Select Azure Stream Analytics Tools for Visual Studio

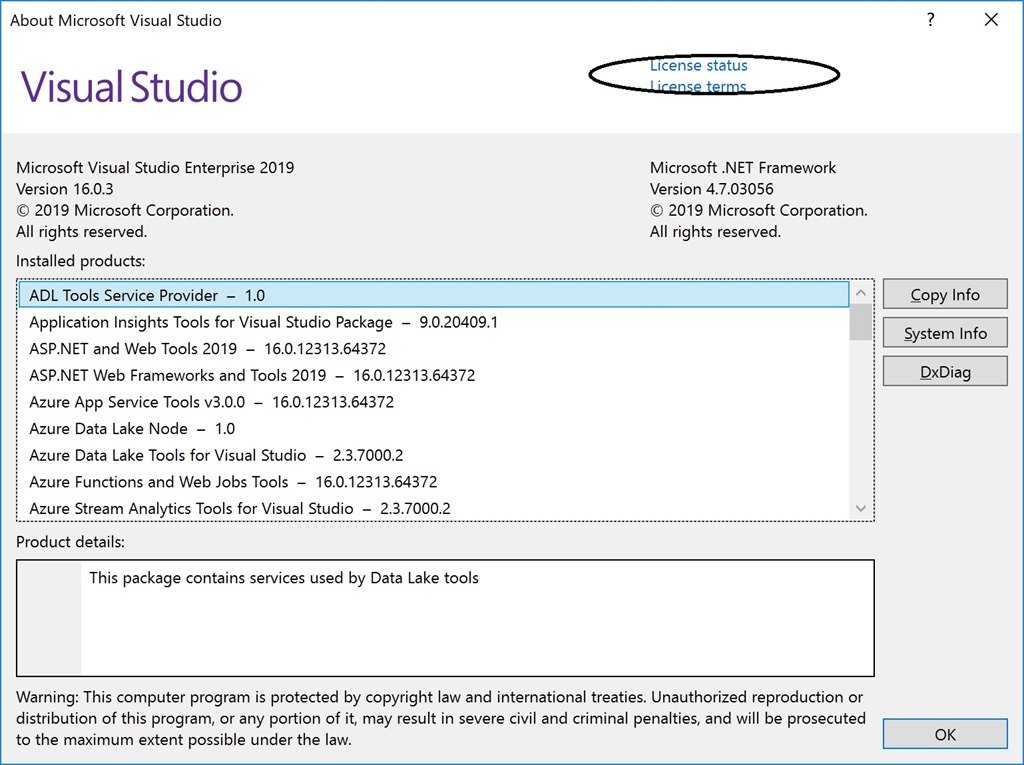tap(434, 508)
